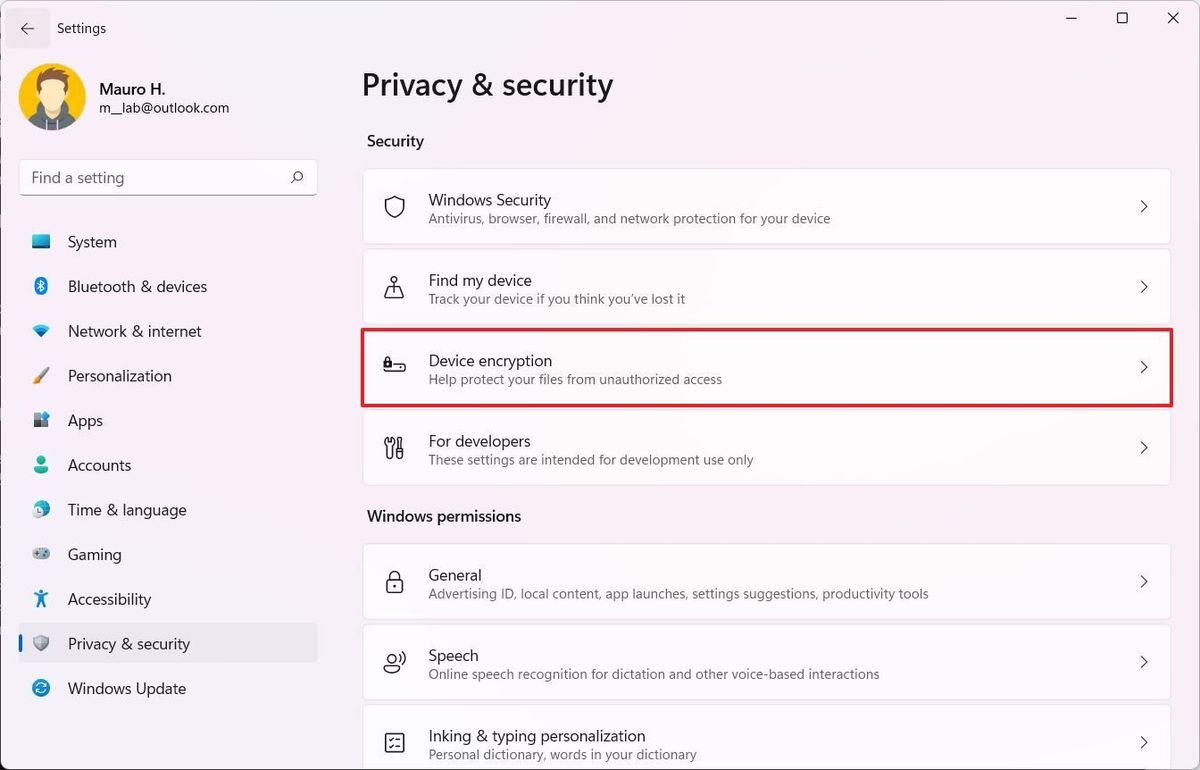
Task: Select the System sidebar icon
Action: [x=41, y=242]
